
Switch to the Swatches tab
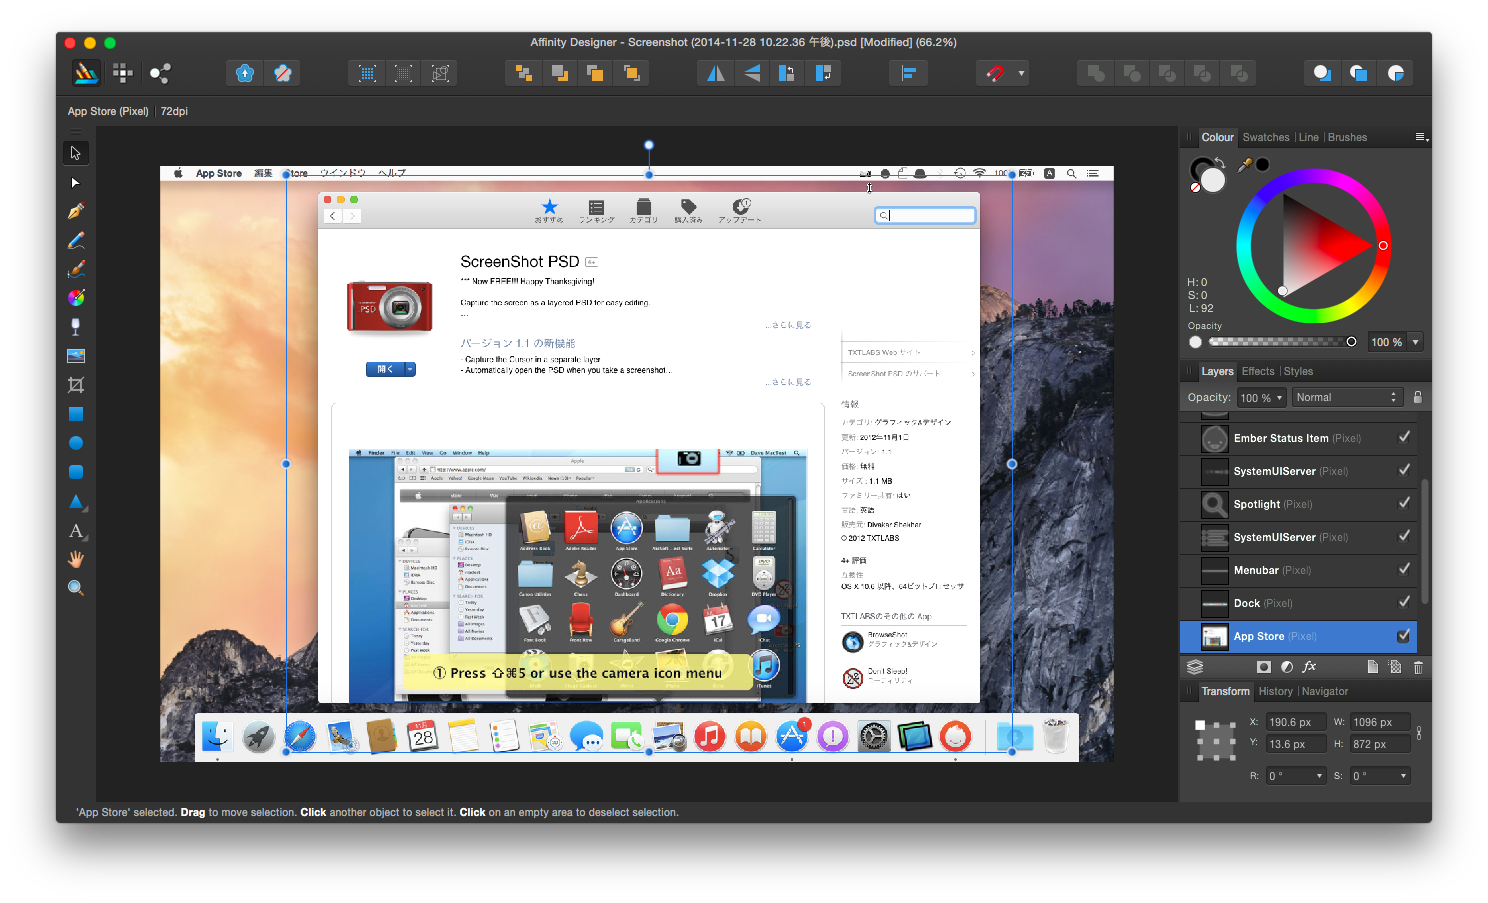coord(1266,137)
